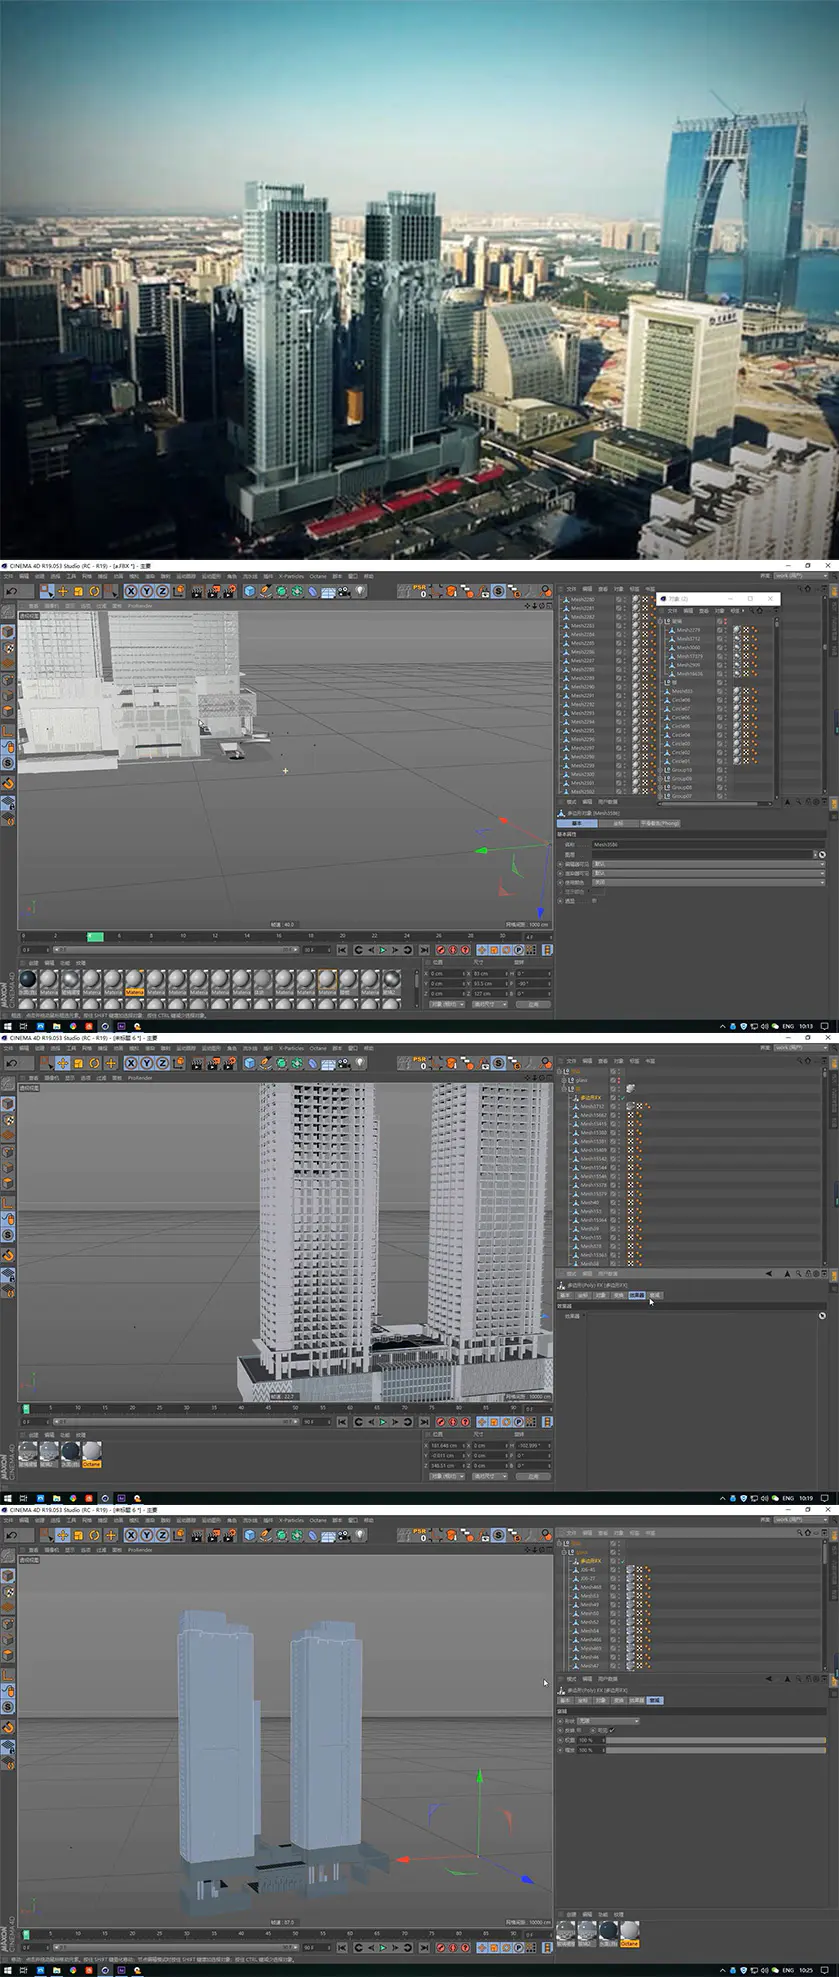Toggle visibility dots of Mesh2279 row
This screenshot has width=839, height=1977.
click(727, 630)
